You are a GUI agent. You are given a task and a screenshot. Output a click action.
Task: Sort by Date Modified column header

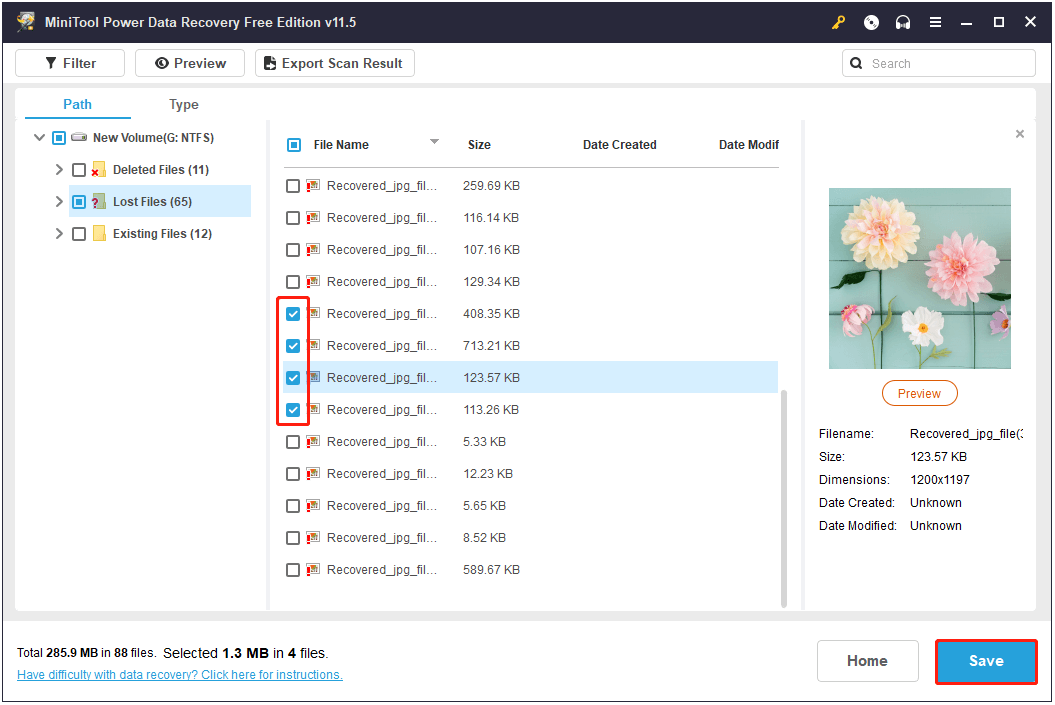[x=748, y=145]
